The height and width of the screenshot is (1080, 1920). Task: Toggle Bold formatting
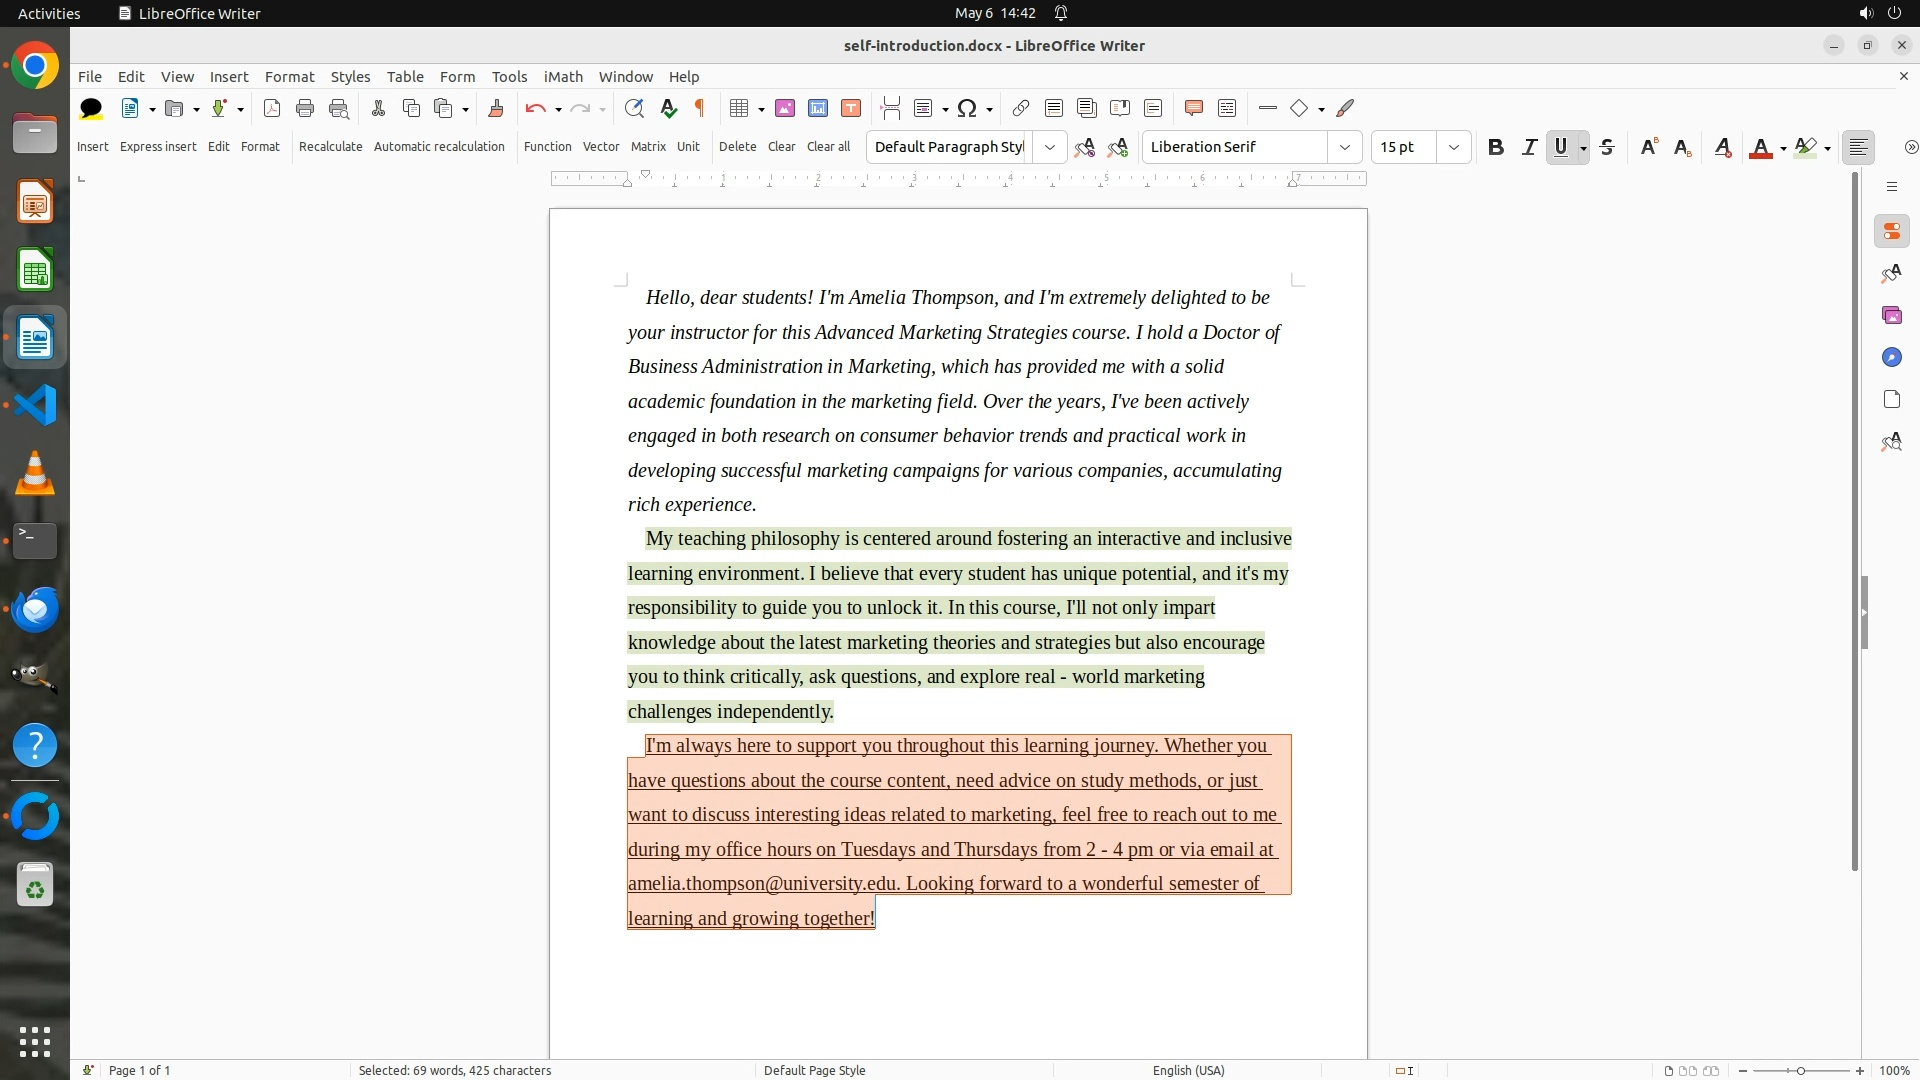(x=1495, y=147)
